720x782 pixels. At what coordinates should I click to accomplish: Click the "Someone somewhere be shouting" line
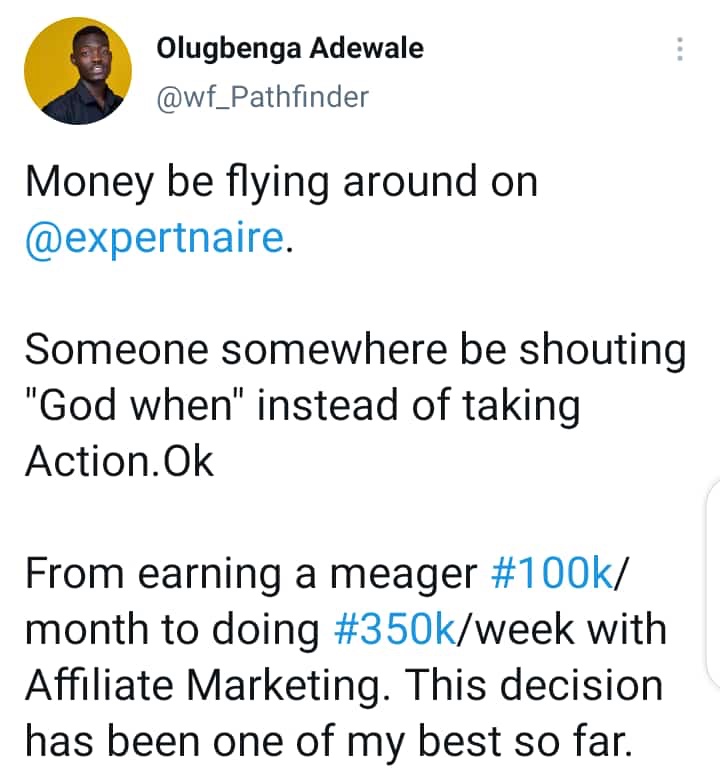[x=355, y=351]
